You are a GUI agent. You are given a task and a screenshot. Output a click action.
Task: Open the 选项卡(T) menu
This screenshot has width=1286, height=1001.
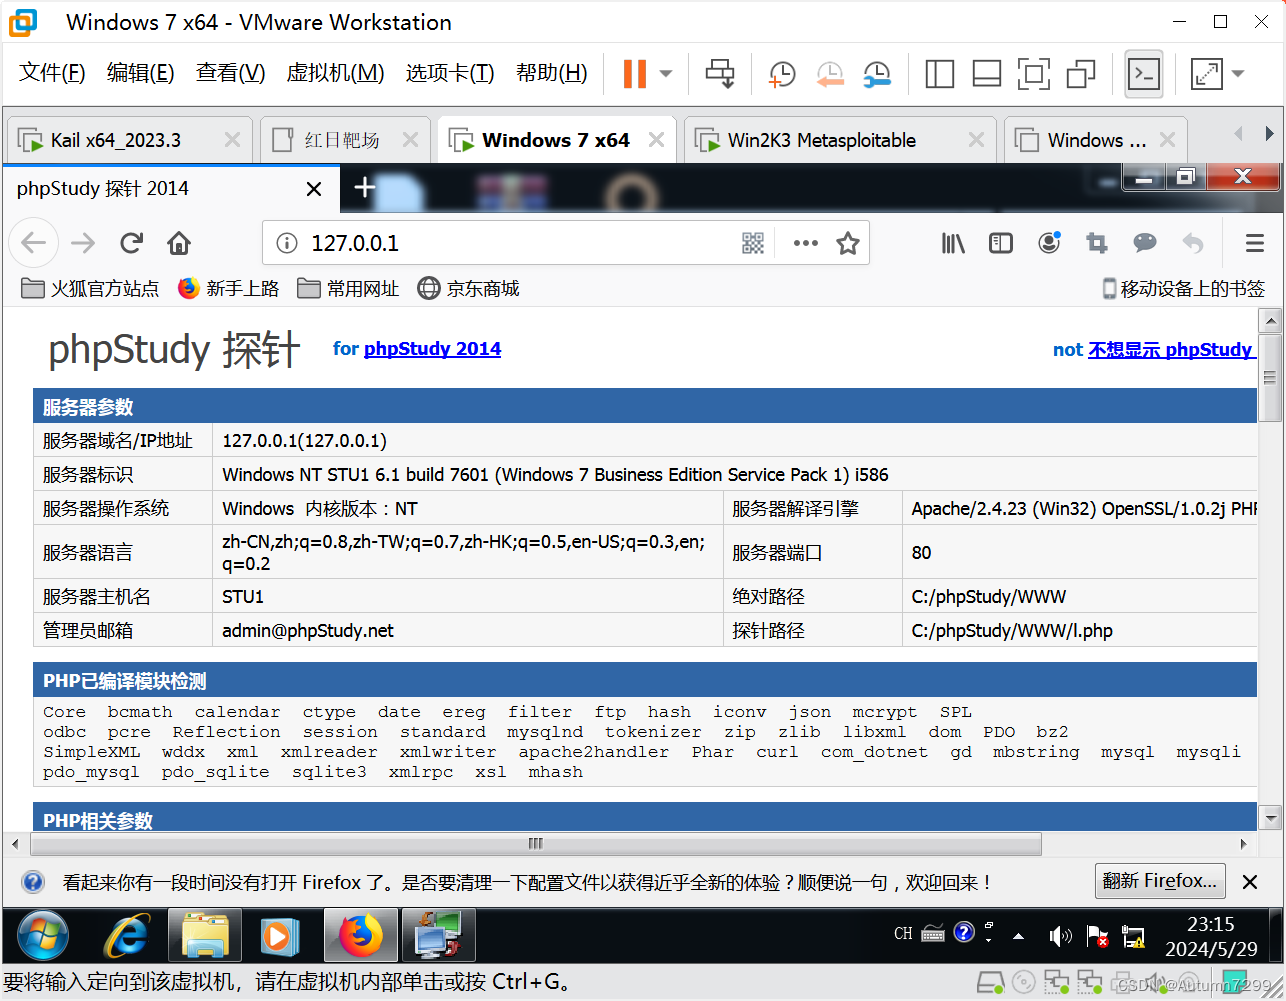[x=450, y=73]
